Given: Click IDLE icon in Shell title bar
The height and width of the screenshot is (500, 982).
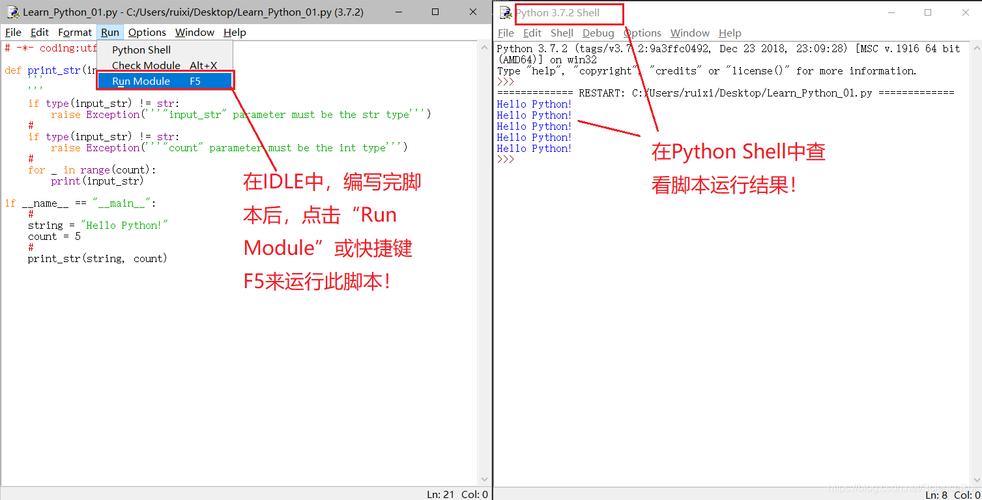Looking at the screenshot, I should click(x=506, y=13).
